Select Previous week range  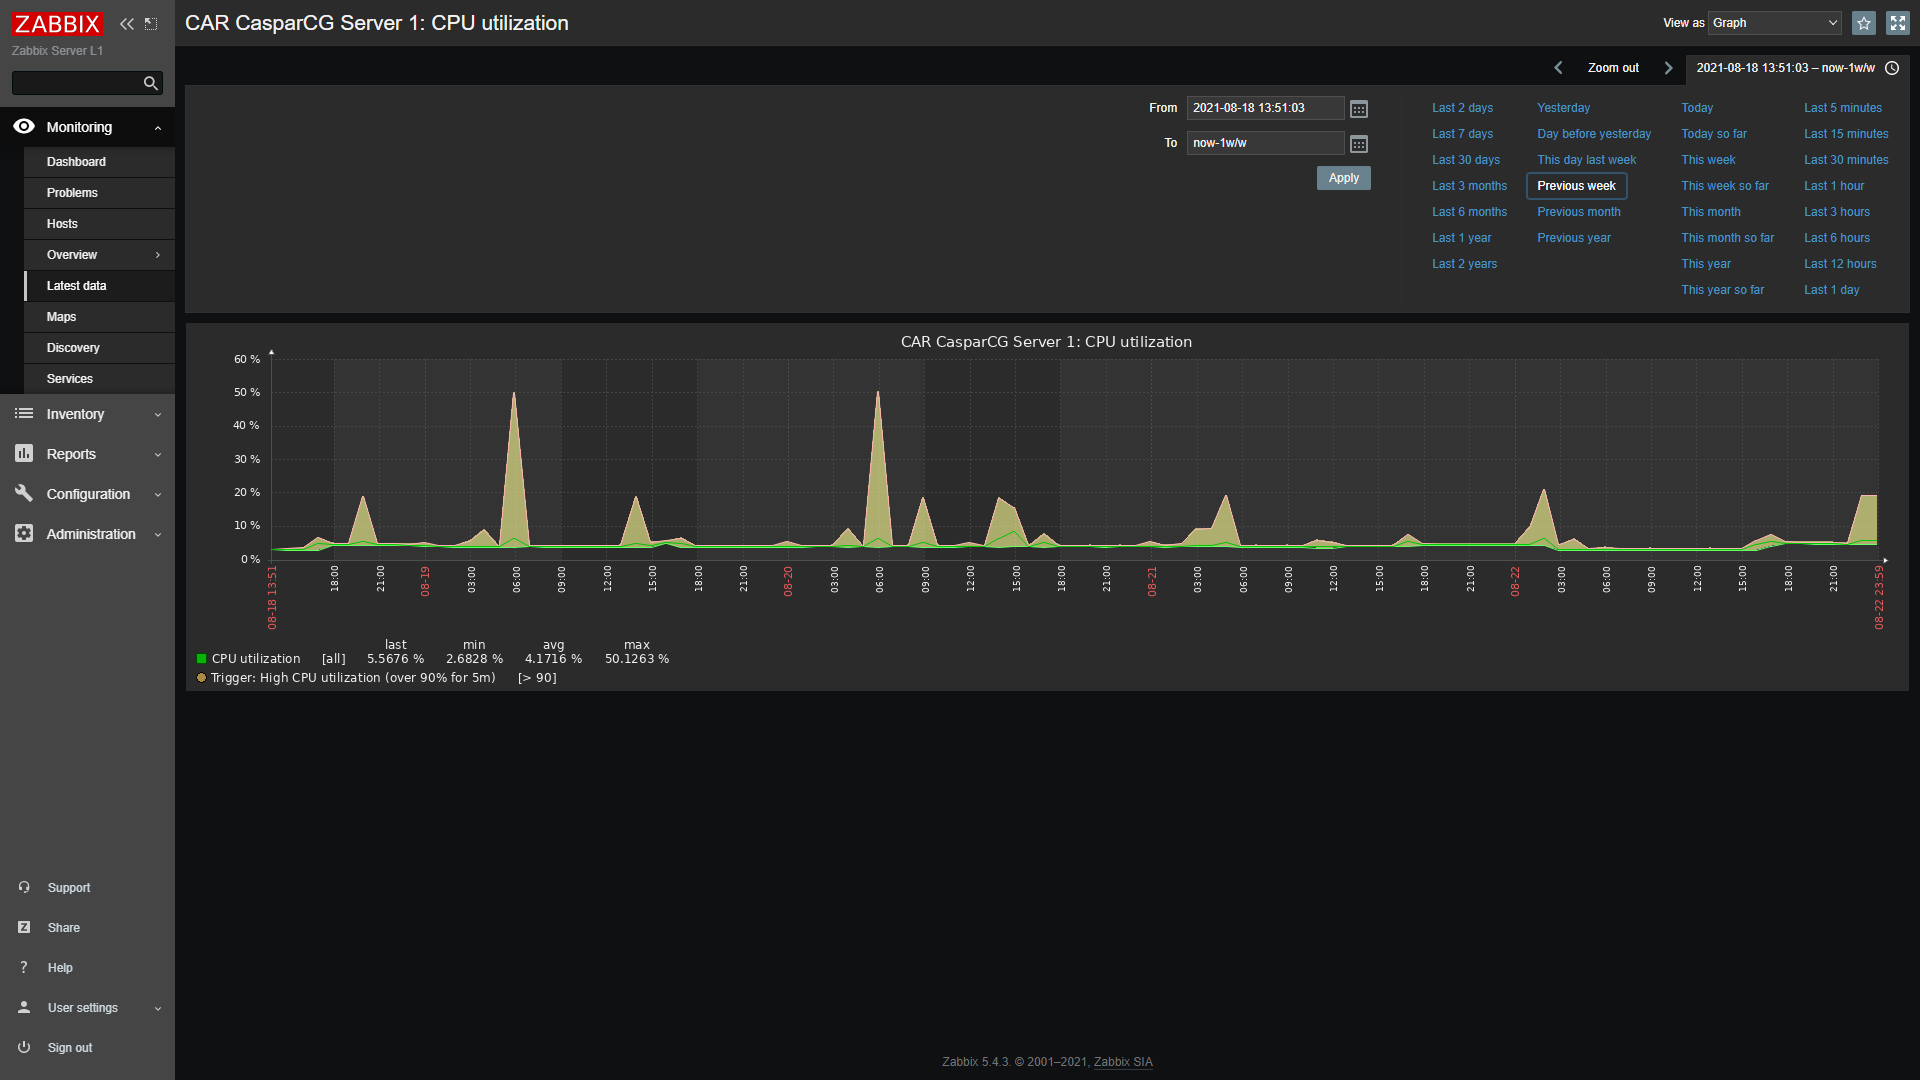tap(1576, 186)
